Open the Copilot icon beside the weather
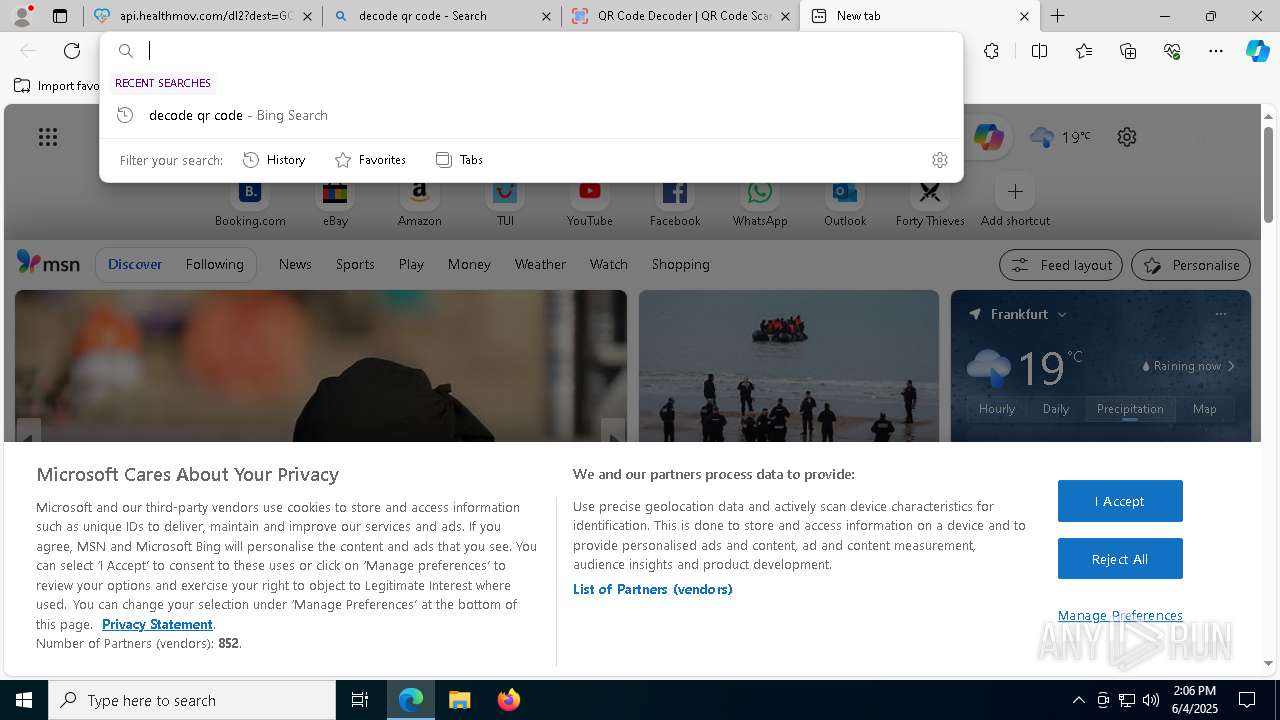 [x=988, y=137]
